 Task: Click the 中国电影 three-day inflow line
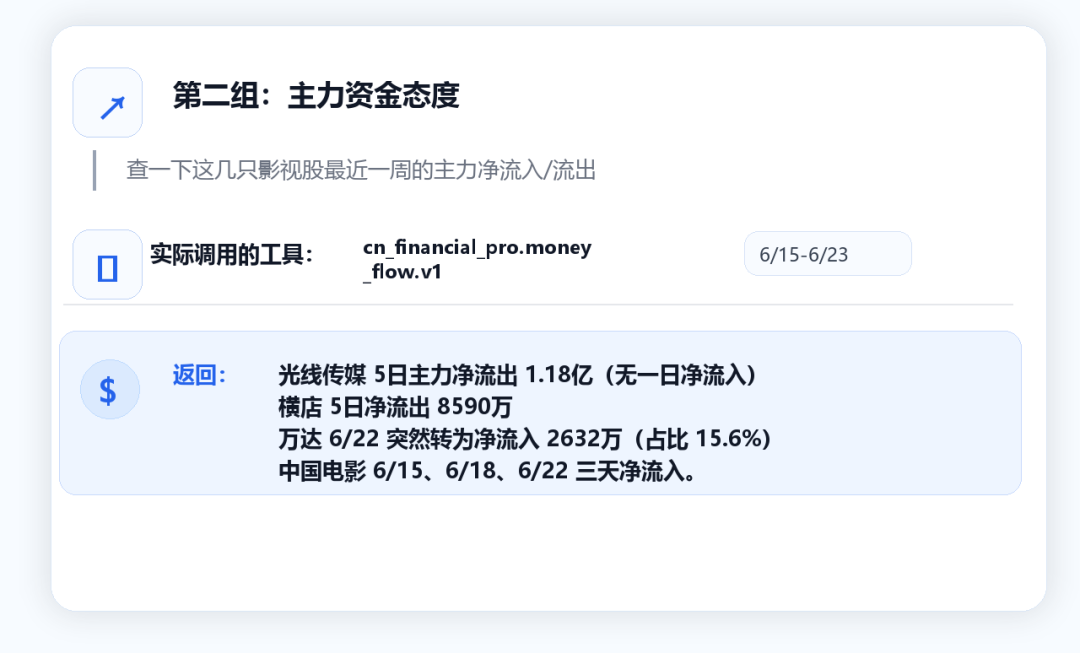tap(488, 471)
